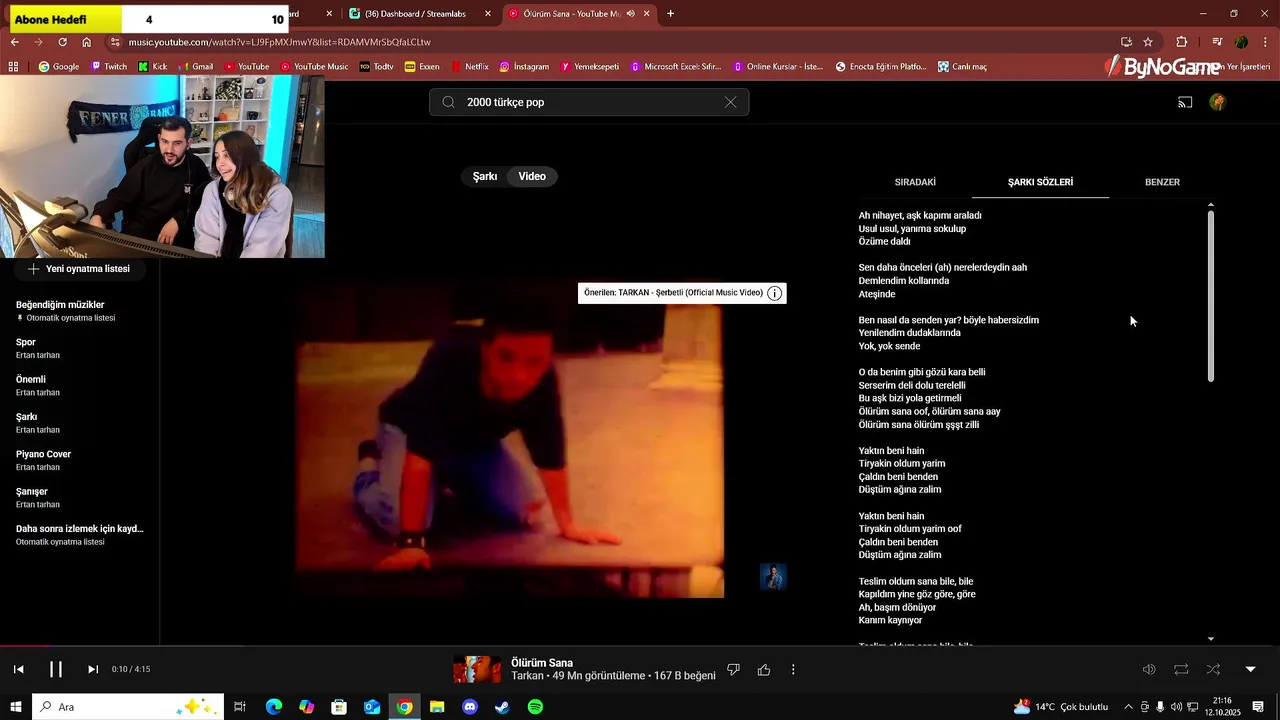This screenshot has width=1280, height=720.
Task: Click the album thumbnail in player bar
Action: [x=477, y=669]
